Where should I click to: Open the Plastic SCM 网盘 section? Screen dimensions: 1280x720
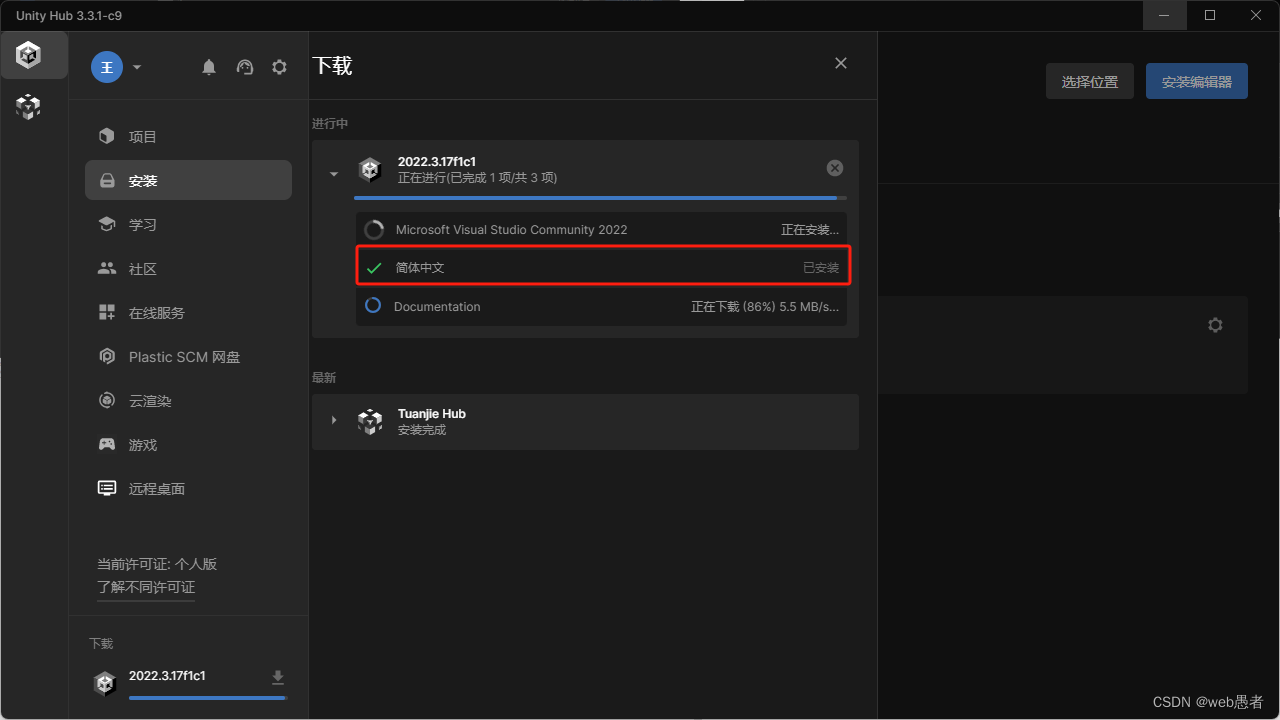point(189,356)
